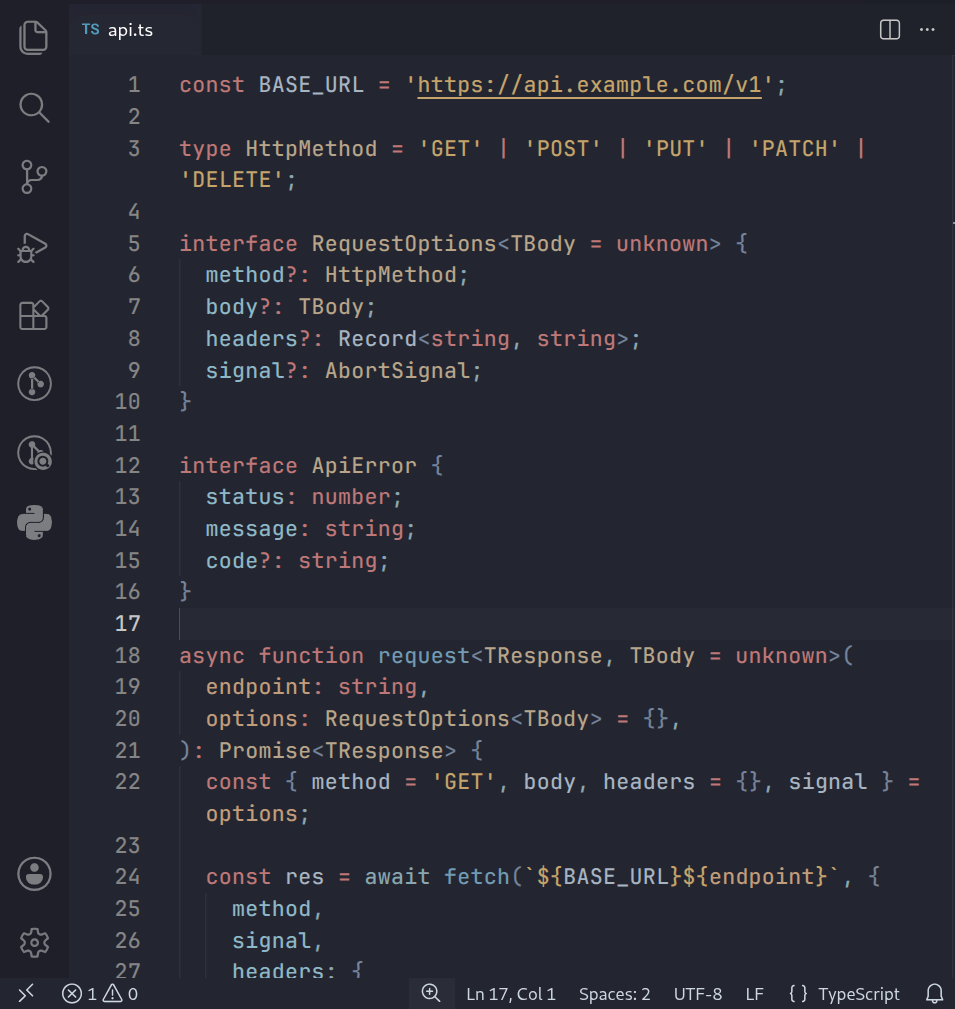
Task: Click Promise on line 21
Action: point(265,751)
